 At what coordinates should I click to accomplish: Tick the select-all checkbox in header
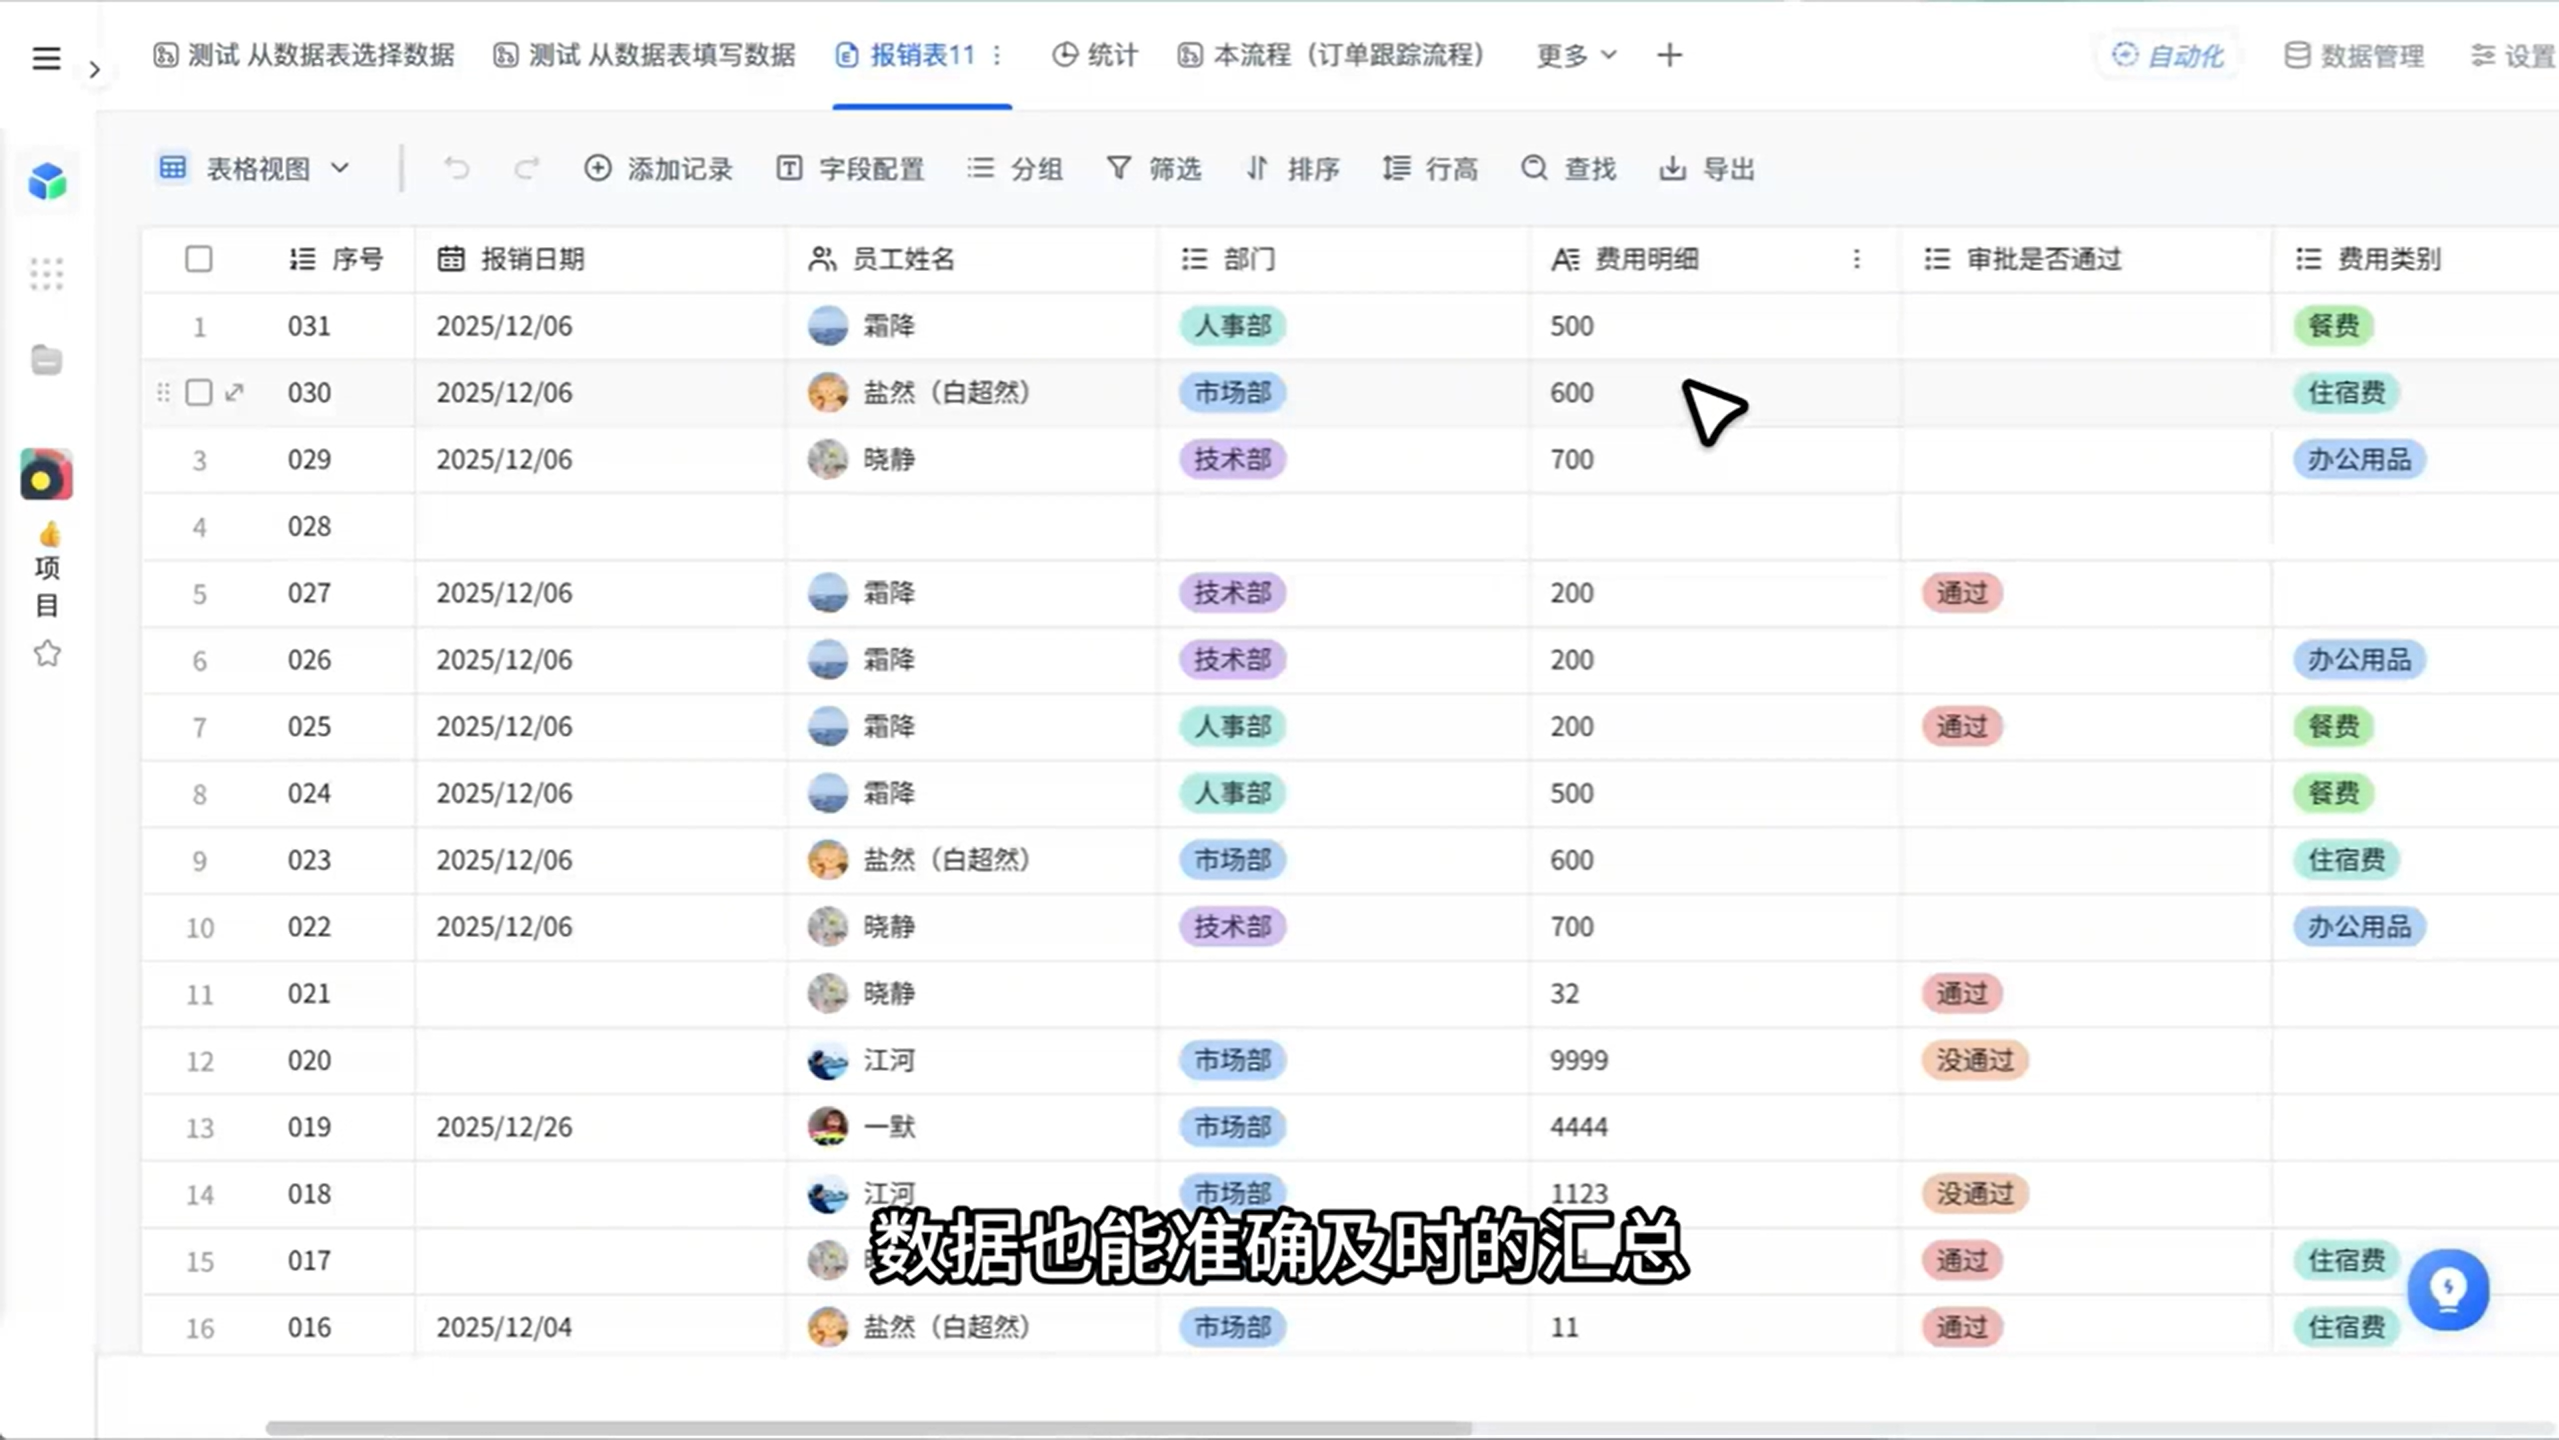pos(199,259)
